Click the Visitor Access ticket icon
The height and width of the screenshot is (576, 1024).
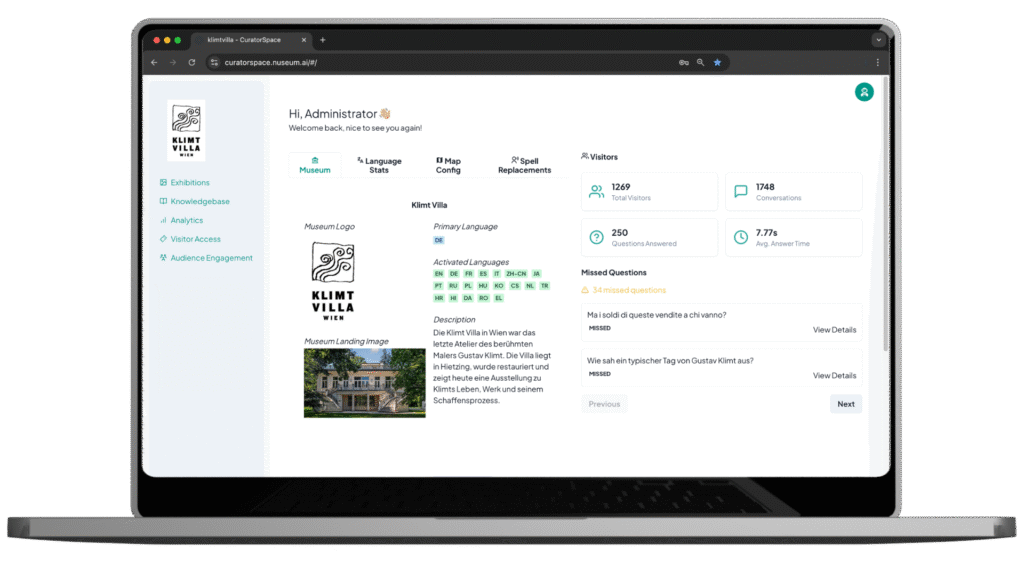pos(163,239)
